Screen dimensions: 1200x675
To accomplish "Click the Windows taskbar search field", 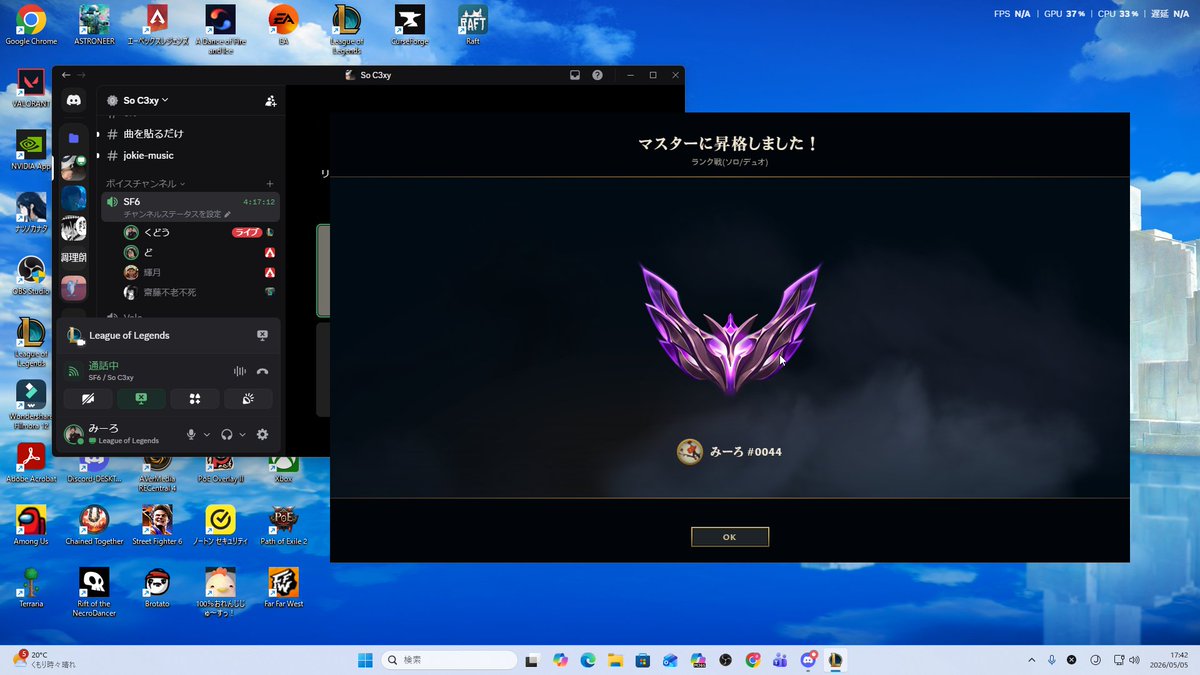I will (449, 660).
